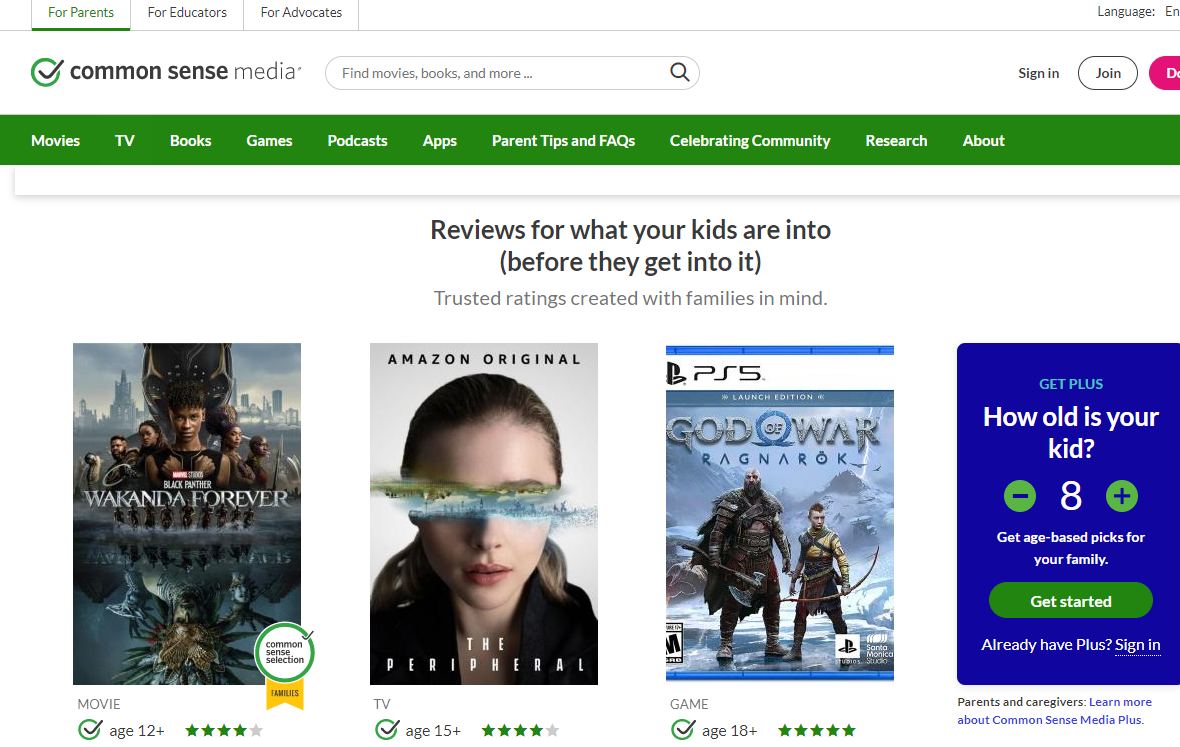Click the Common Sense Media checkmark logo
1180x747 pixels.
tap(47, 72)
